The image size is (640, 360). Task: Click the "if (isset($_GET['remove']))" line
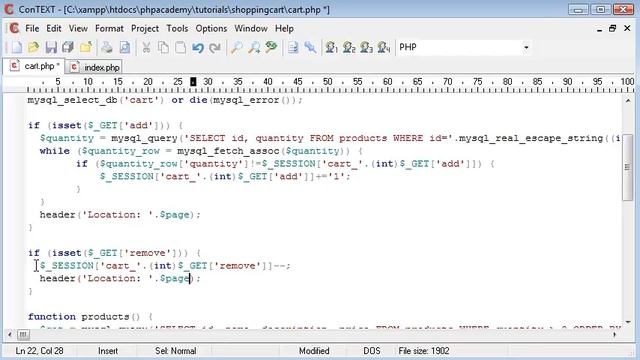click(x=115, y=253)
